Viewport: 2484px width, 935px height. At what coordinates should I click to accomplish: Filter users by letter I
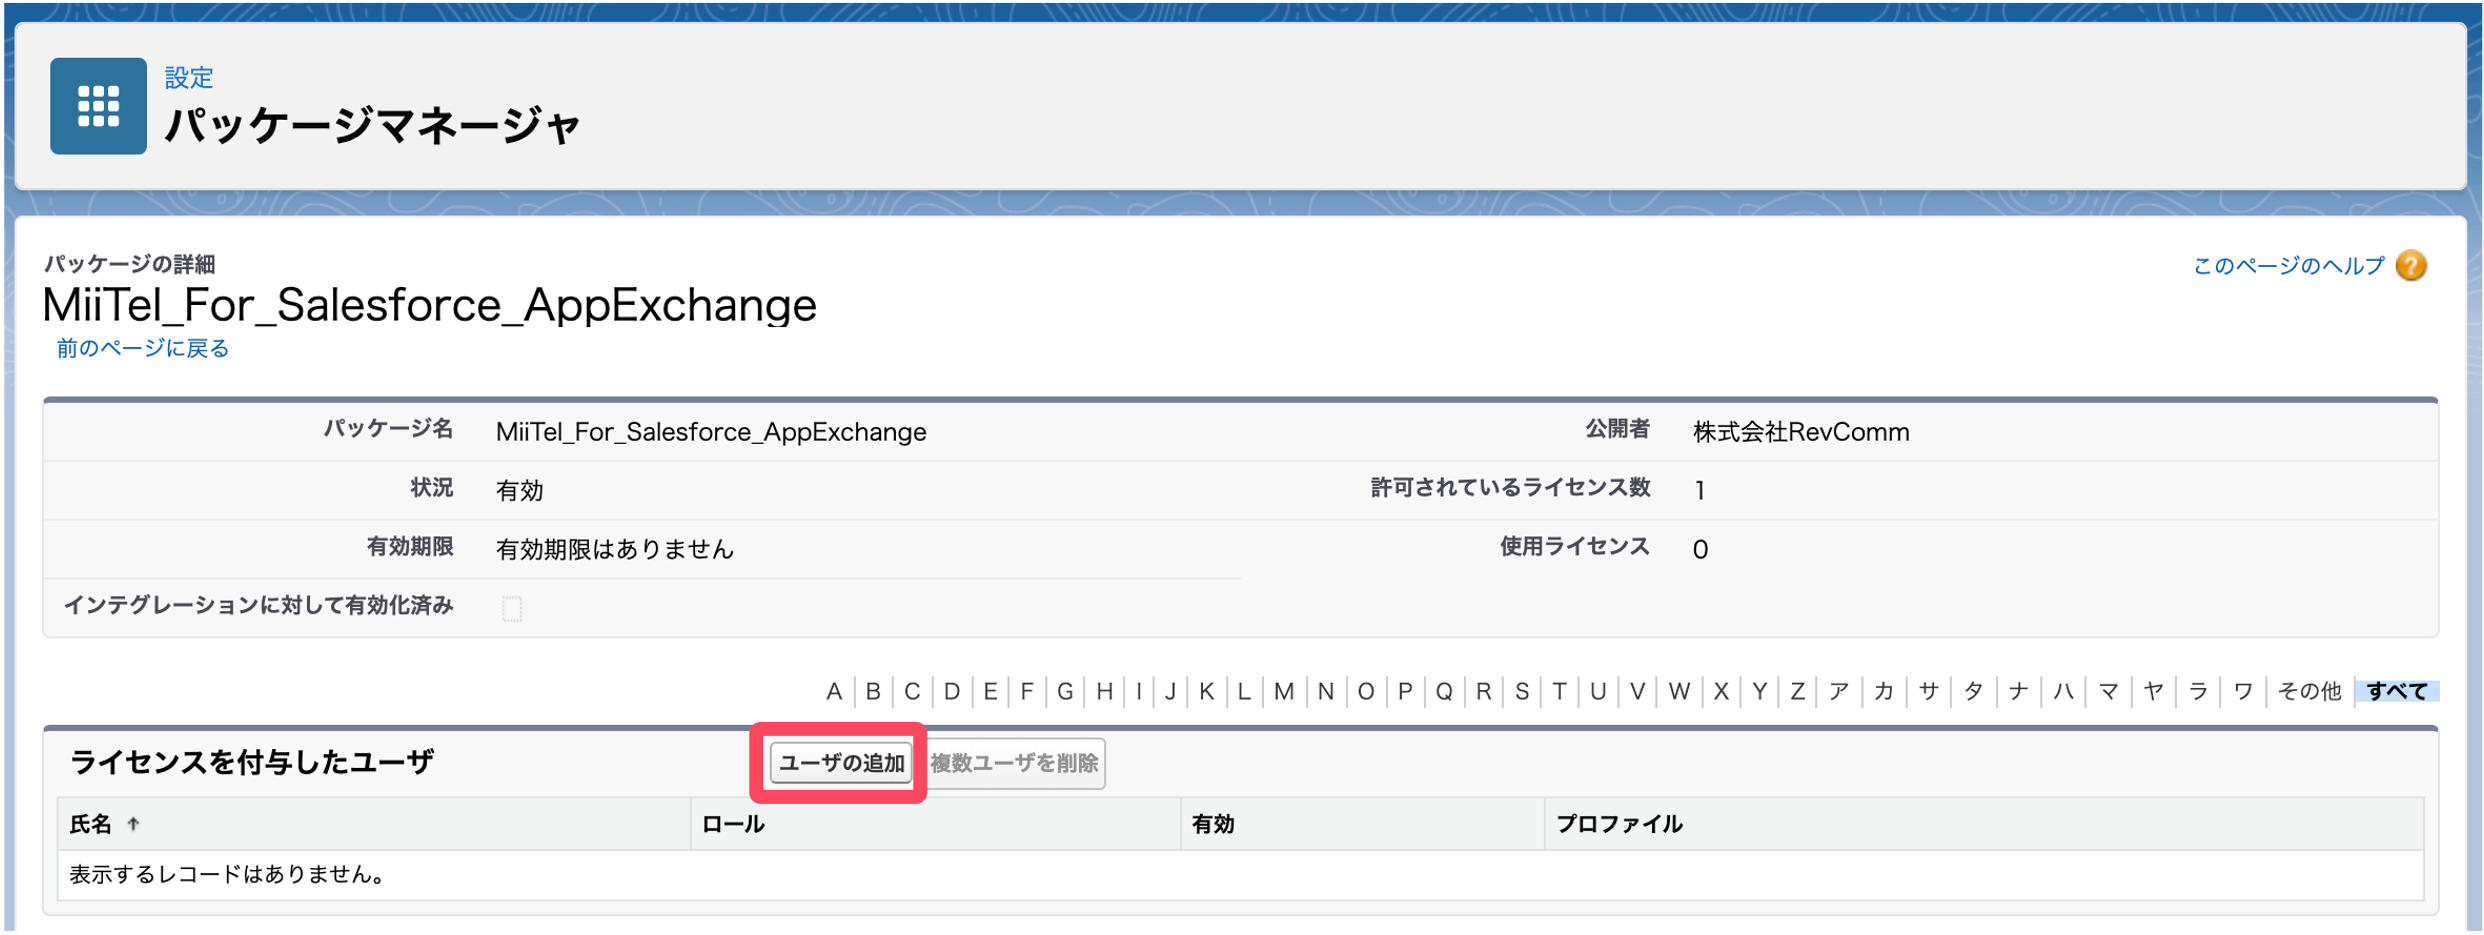(1139, 691)
